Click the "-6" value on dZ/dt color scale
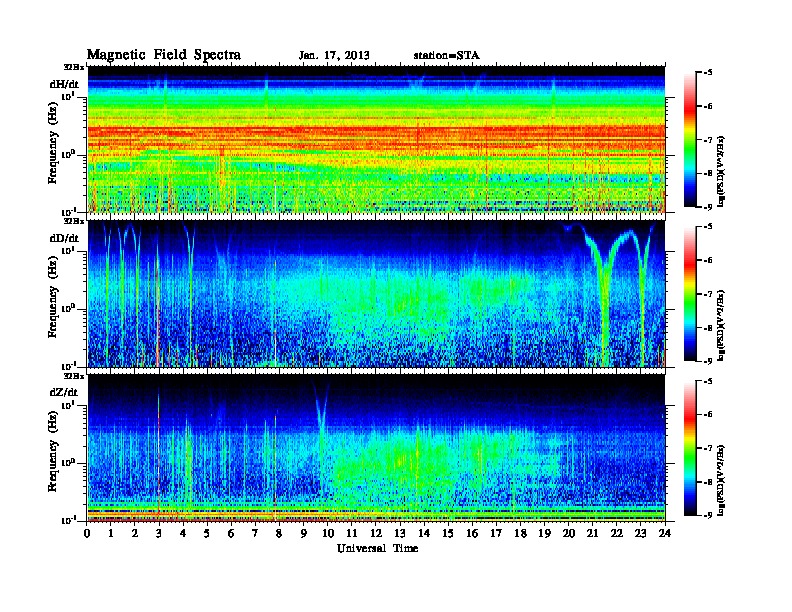This screenshot has height=612, width=792. coord(708,414)
